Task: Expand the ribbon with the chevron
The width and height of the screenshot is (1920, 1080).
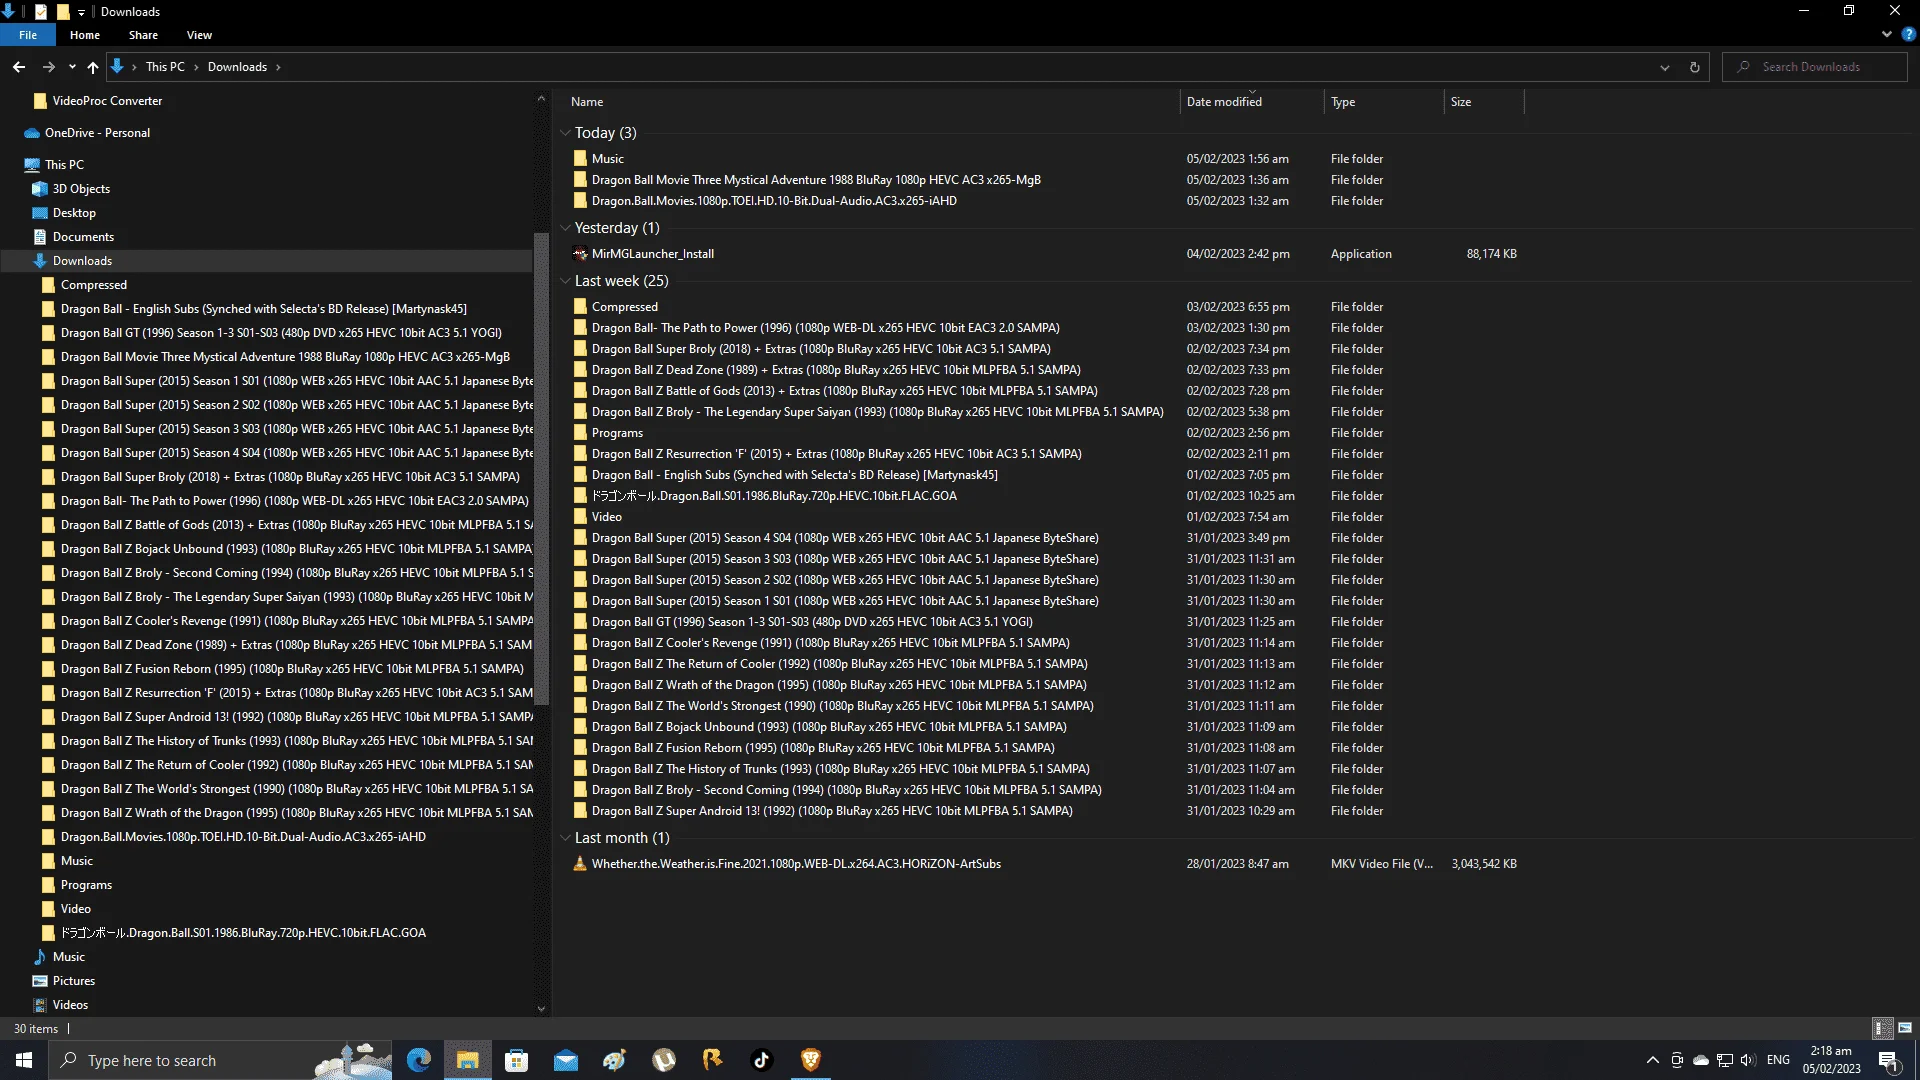Action: [x=1887, y=34]
